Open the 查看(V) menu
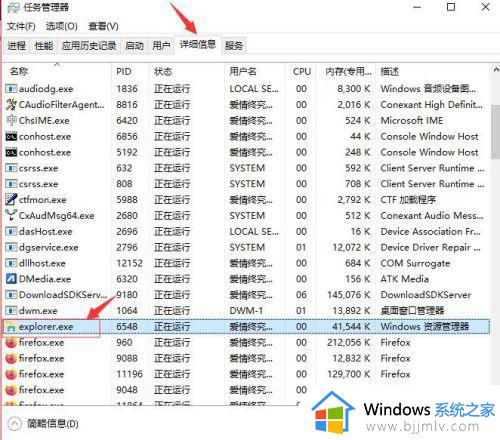The image size is (500, 440). tap(103, 26)
